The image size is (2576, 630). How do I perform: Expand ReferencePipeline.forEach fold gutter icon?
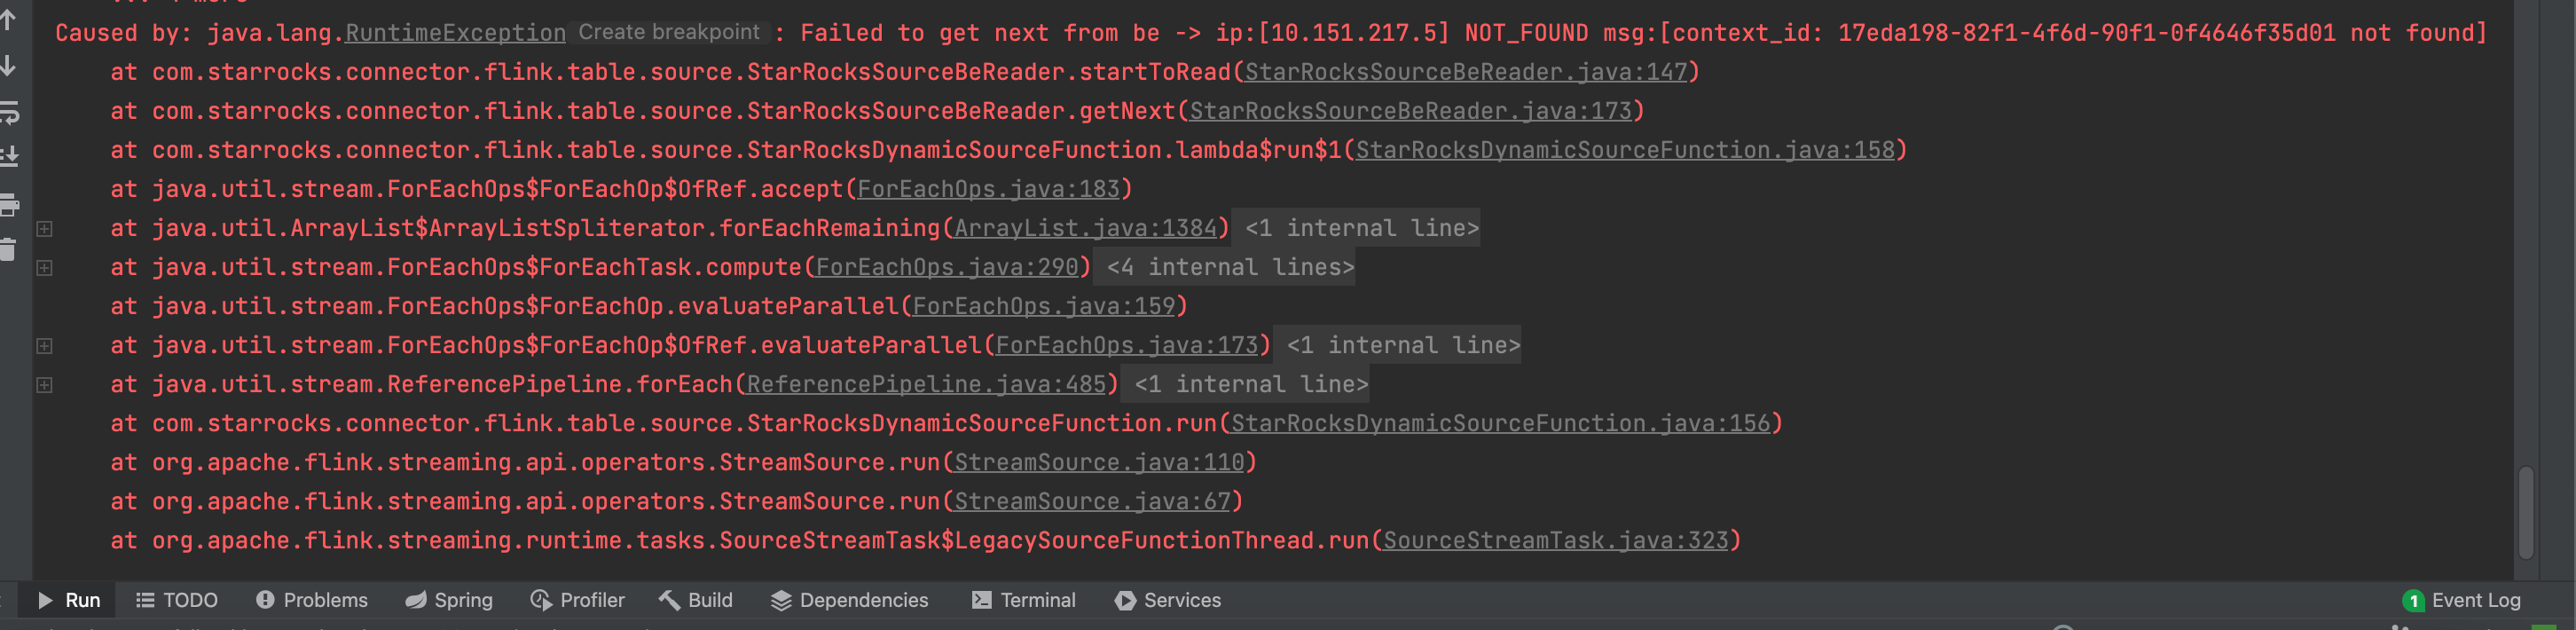tap(44, 384)
